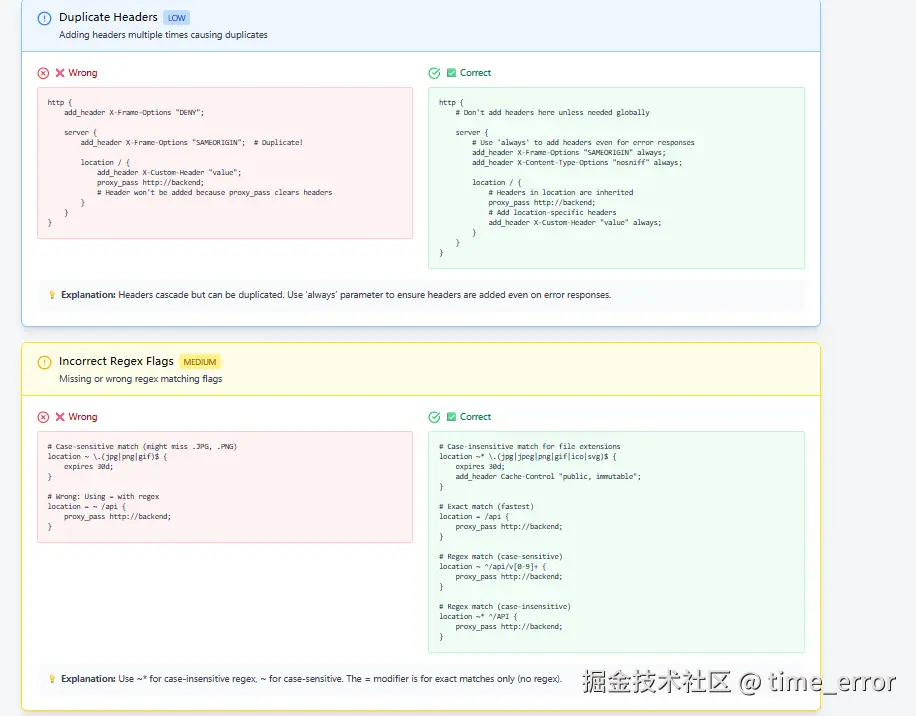This screenshot has height=716, width=916.
Task: Click the line location = /api { in Correct block
Action: coord(474,516)
